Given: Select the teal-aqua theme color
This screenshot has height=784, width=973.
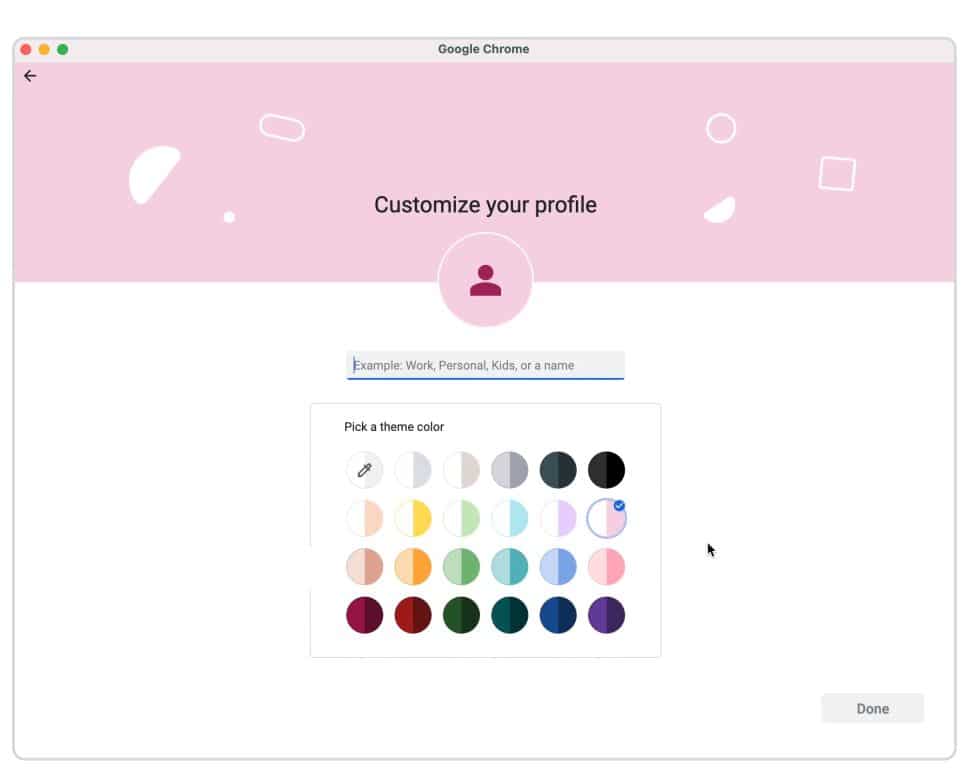Looking at the screenshot, I should click(509, 567).
